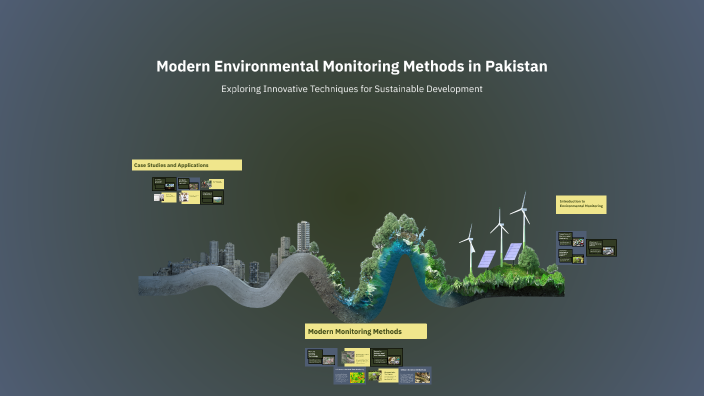Screen dimensions: 704x396
Task: Open Monitoring Methods yellow slide with aerial photo
Action: click(356, 357)
